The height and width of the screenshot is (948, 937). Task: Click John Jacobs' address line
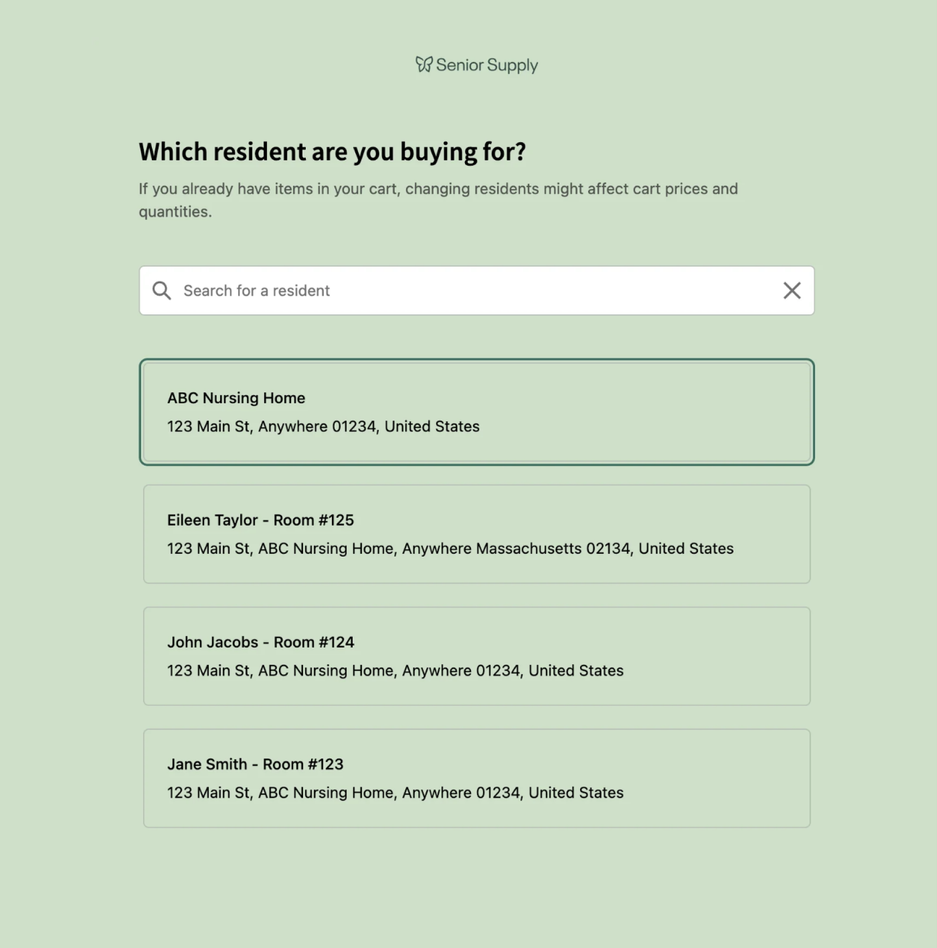coord(395,670)
